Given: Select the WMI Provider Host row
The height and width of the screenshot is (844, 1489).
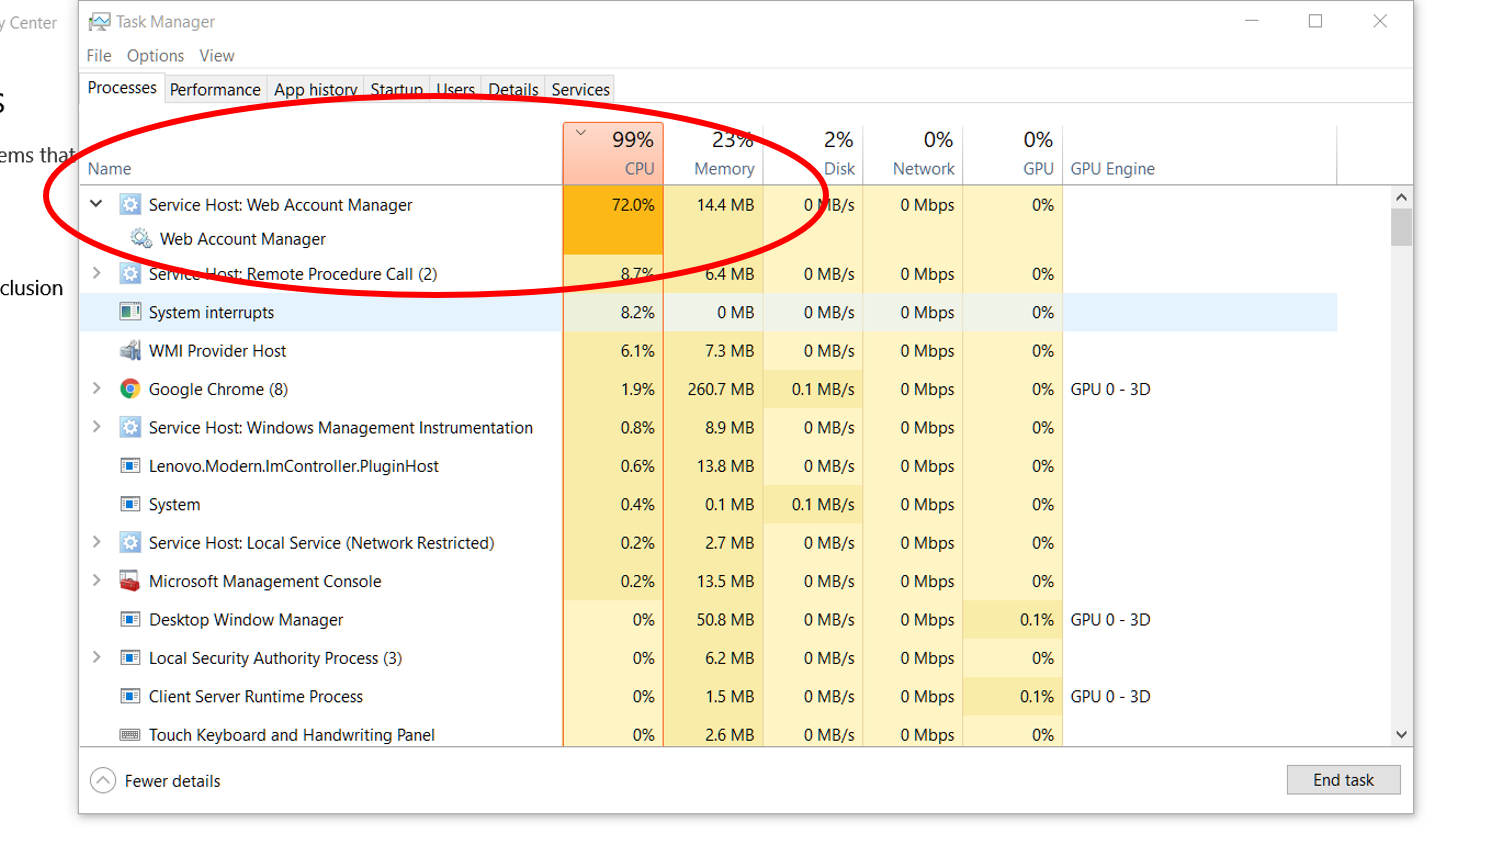Looking at the screenshot, I should click(x=708, y=351).
